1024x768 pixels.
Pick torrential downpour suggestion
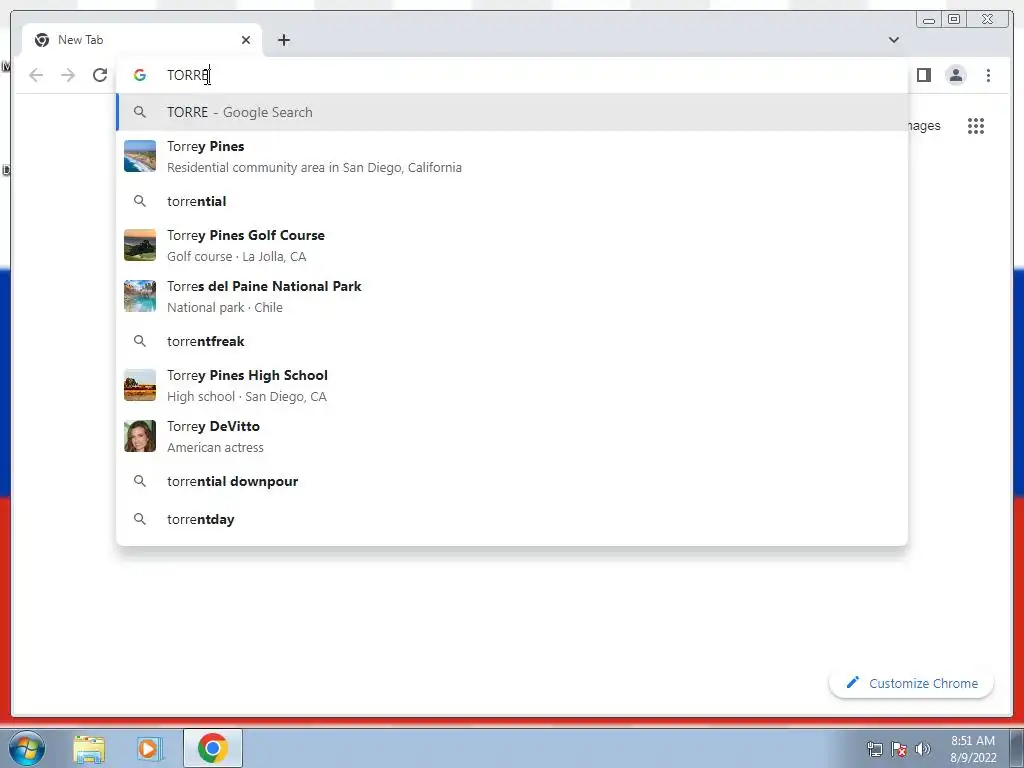tap(512, 481)
